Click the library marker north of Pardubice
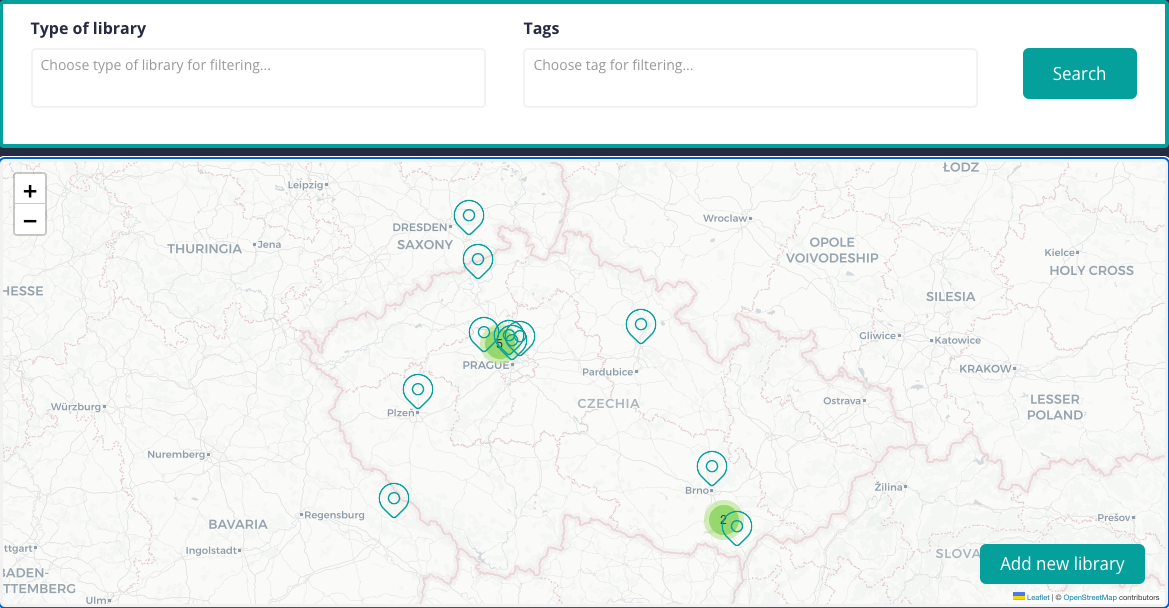The width and height of the screenshot is (1169, 608). click(641, 324)
